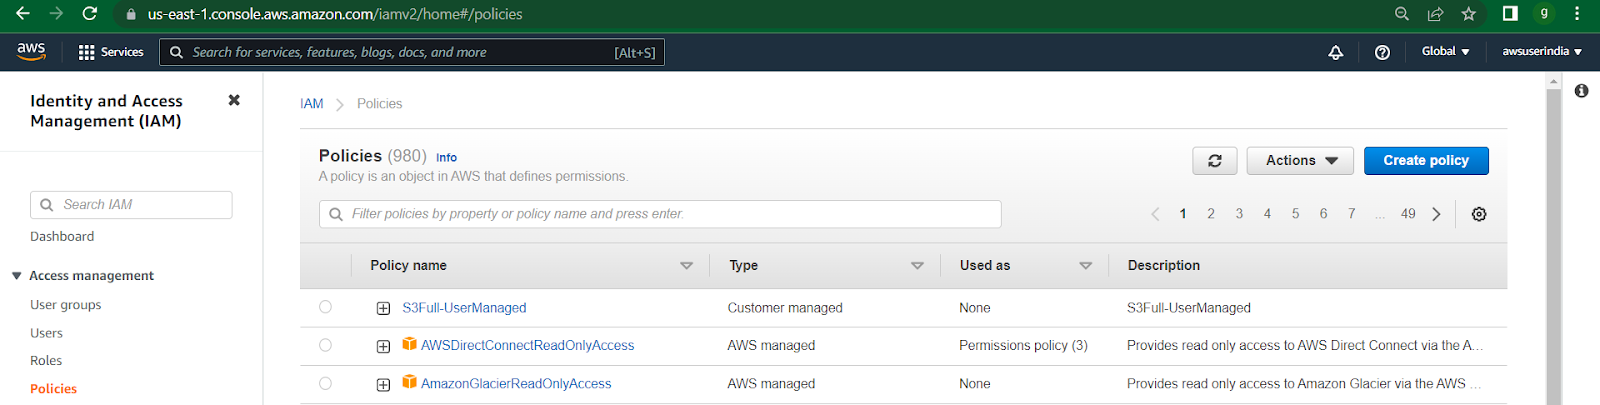Share this page from the address bar

pos(1435,14)
